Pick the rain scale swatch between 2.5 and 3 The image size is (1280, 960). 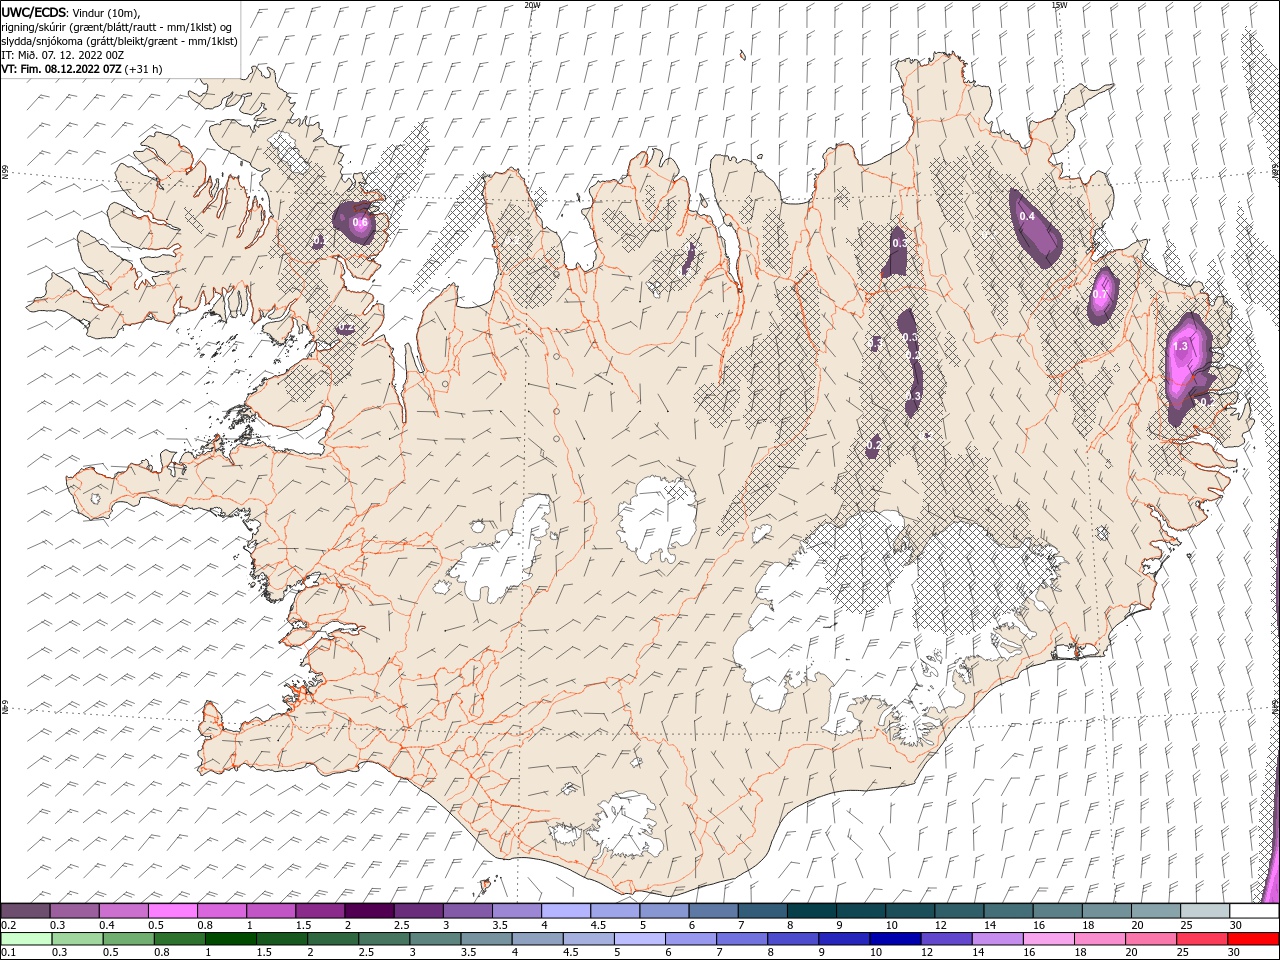[x=384, y=939]
